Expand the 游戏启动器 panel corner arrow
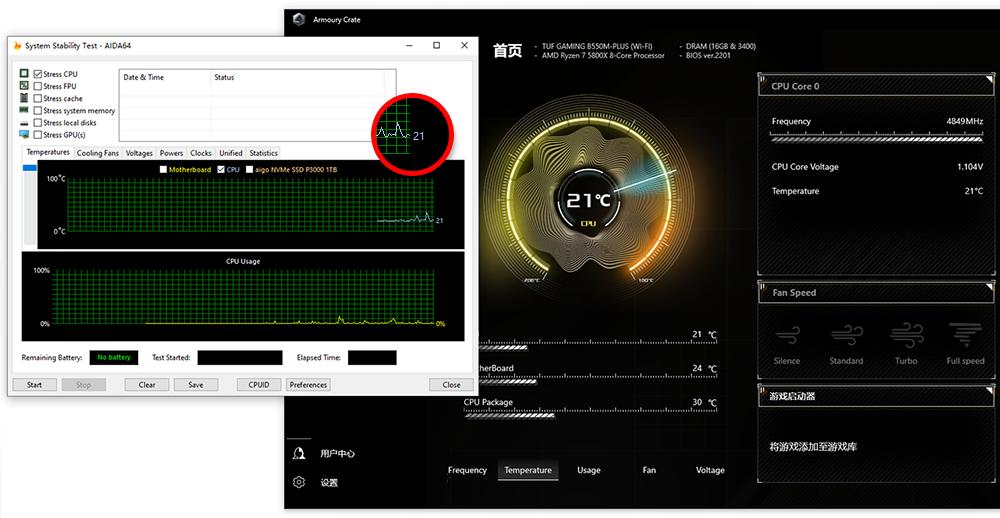Screen dimensions: 1000x518 (x=989, y=388)
